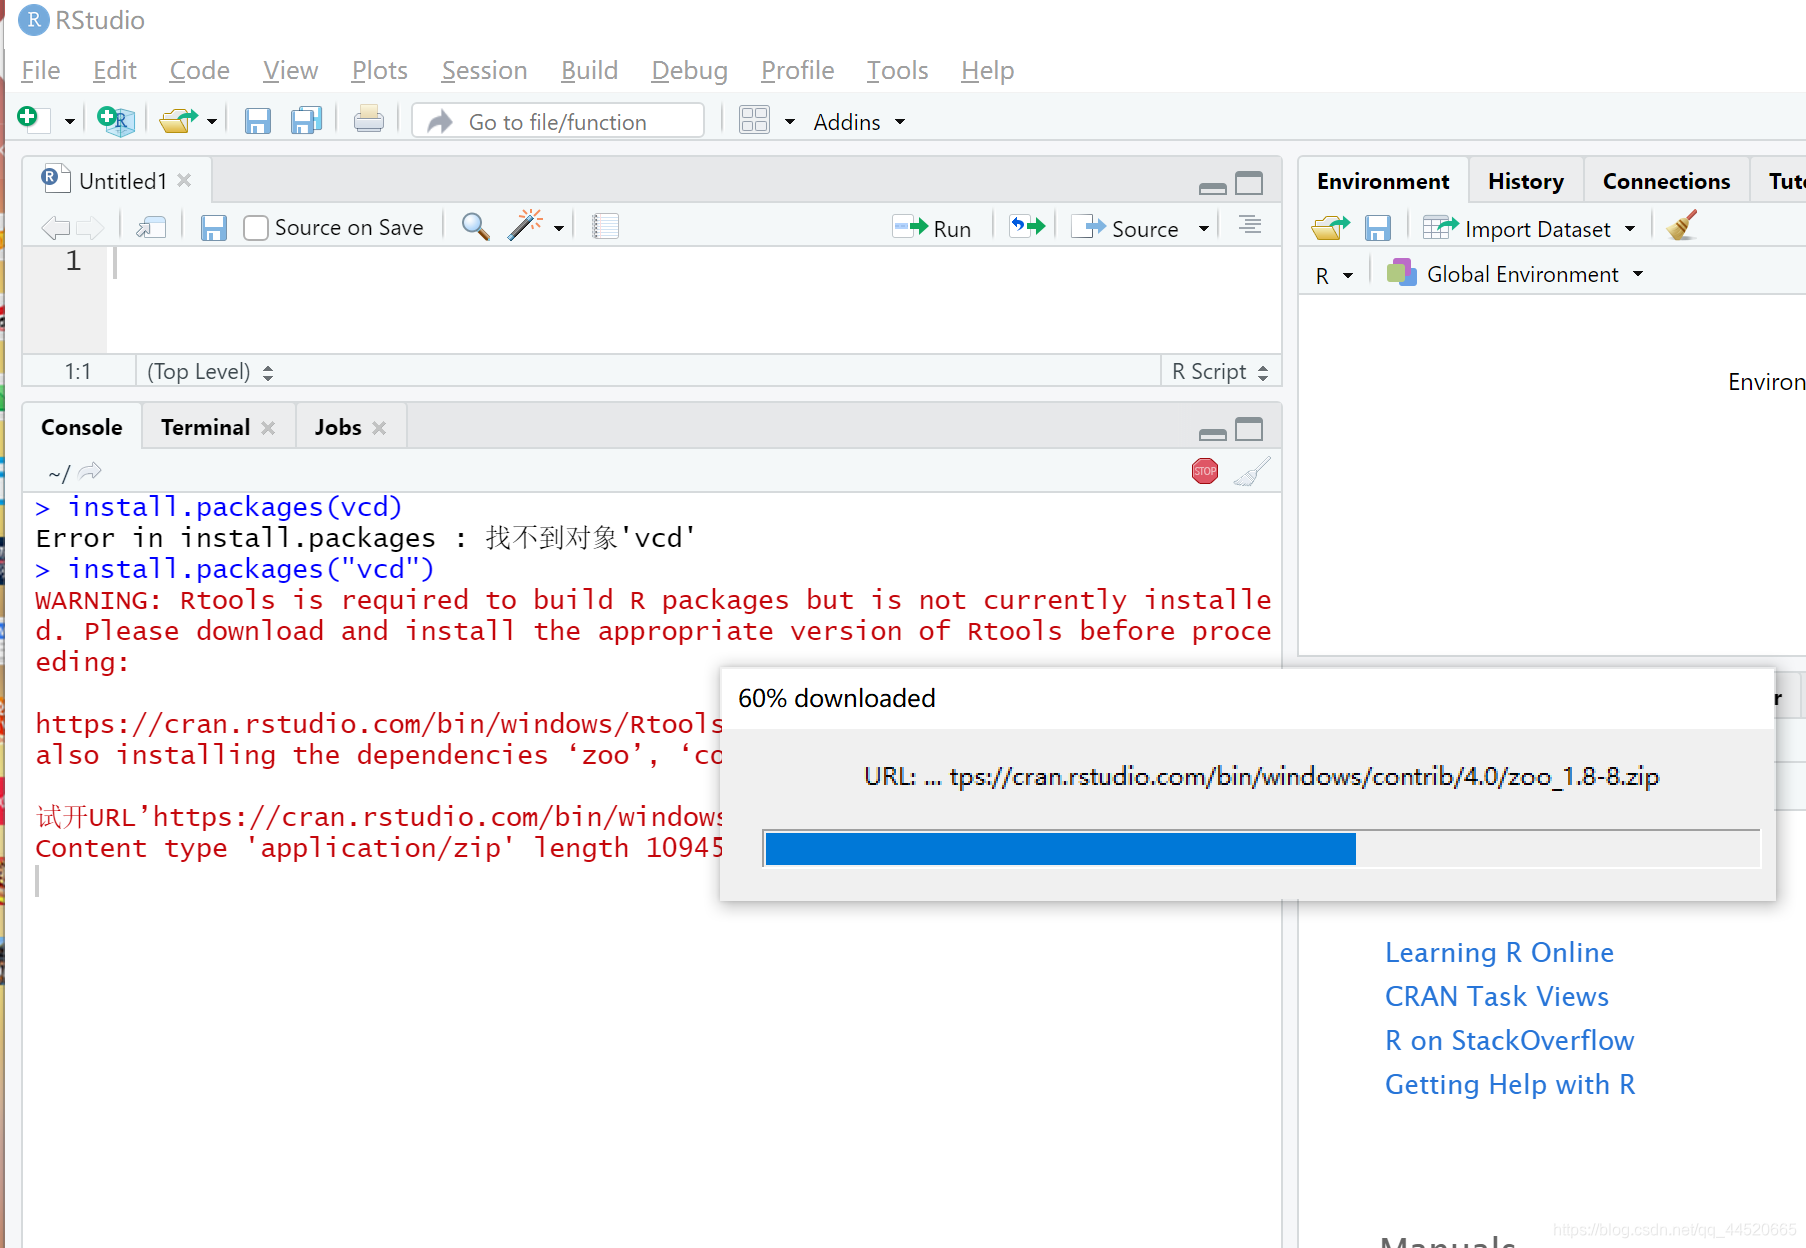1806x1248 pixels.
Task: Open the Import Dataset dropdown
Action: coord(1530,229)
